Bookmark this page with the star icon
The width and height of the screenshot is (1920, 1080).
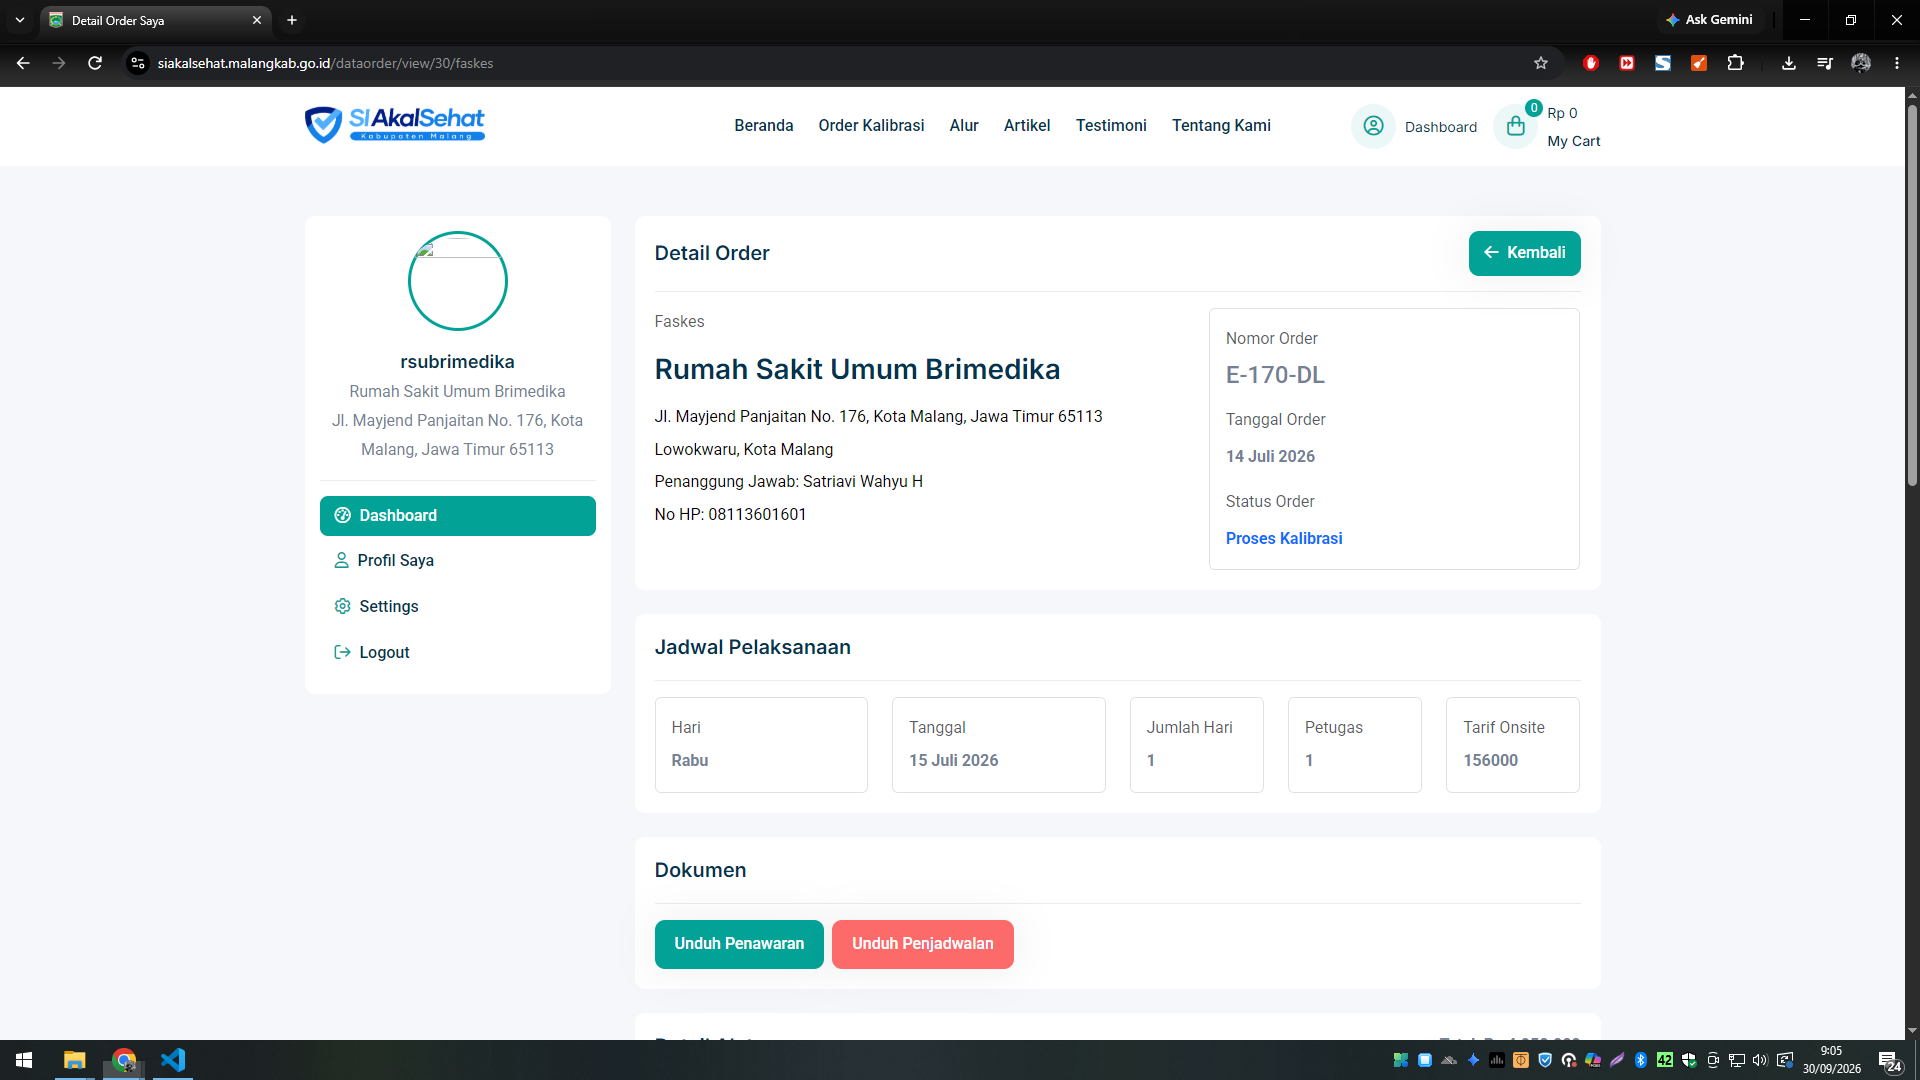(1541, 63)
